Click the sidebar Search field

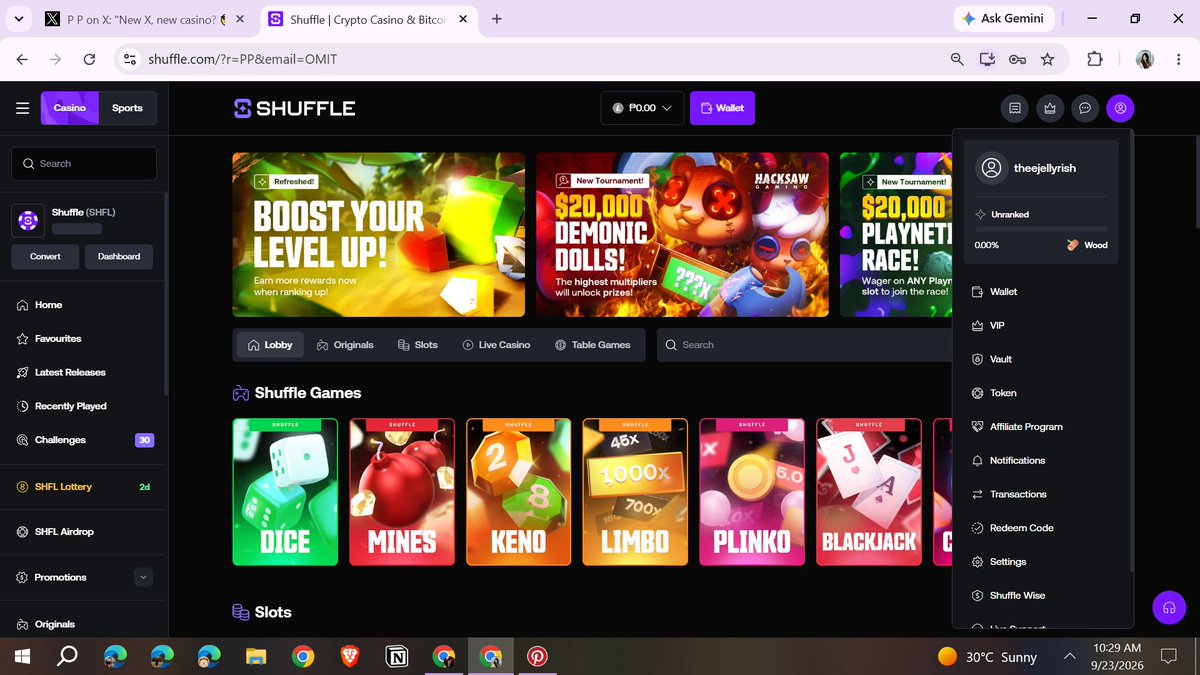tap(84, 163)
